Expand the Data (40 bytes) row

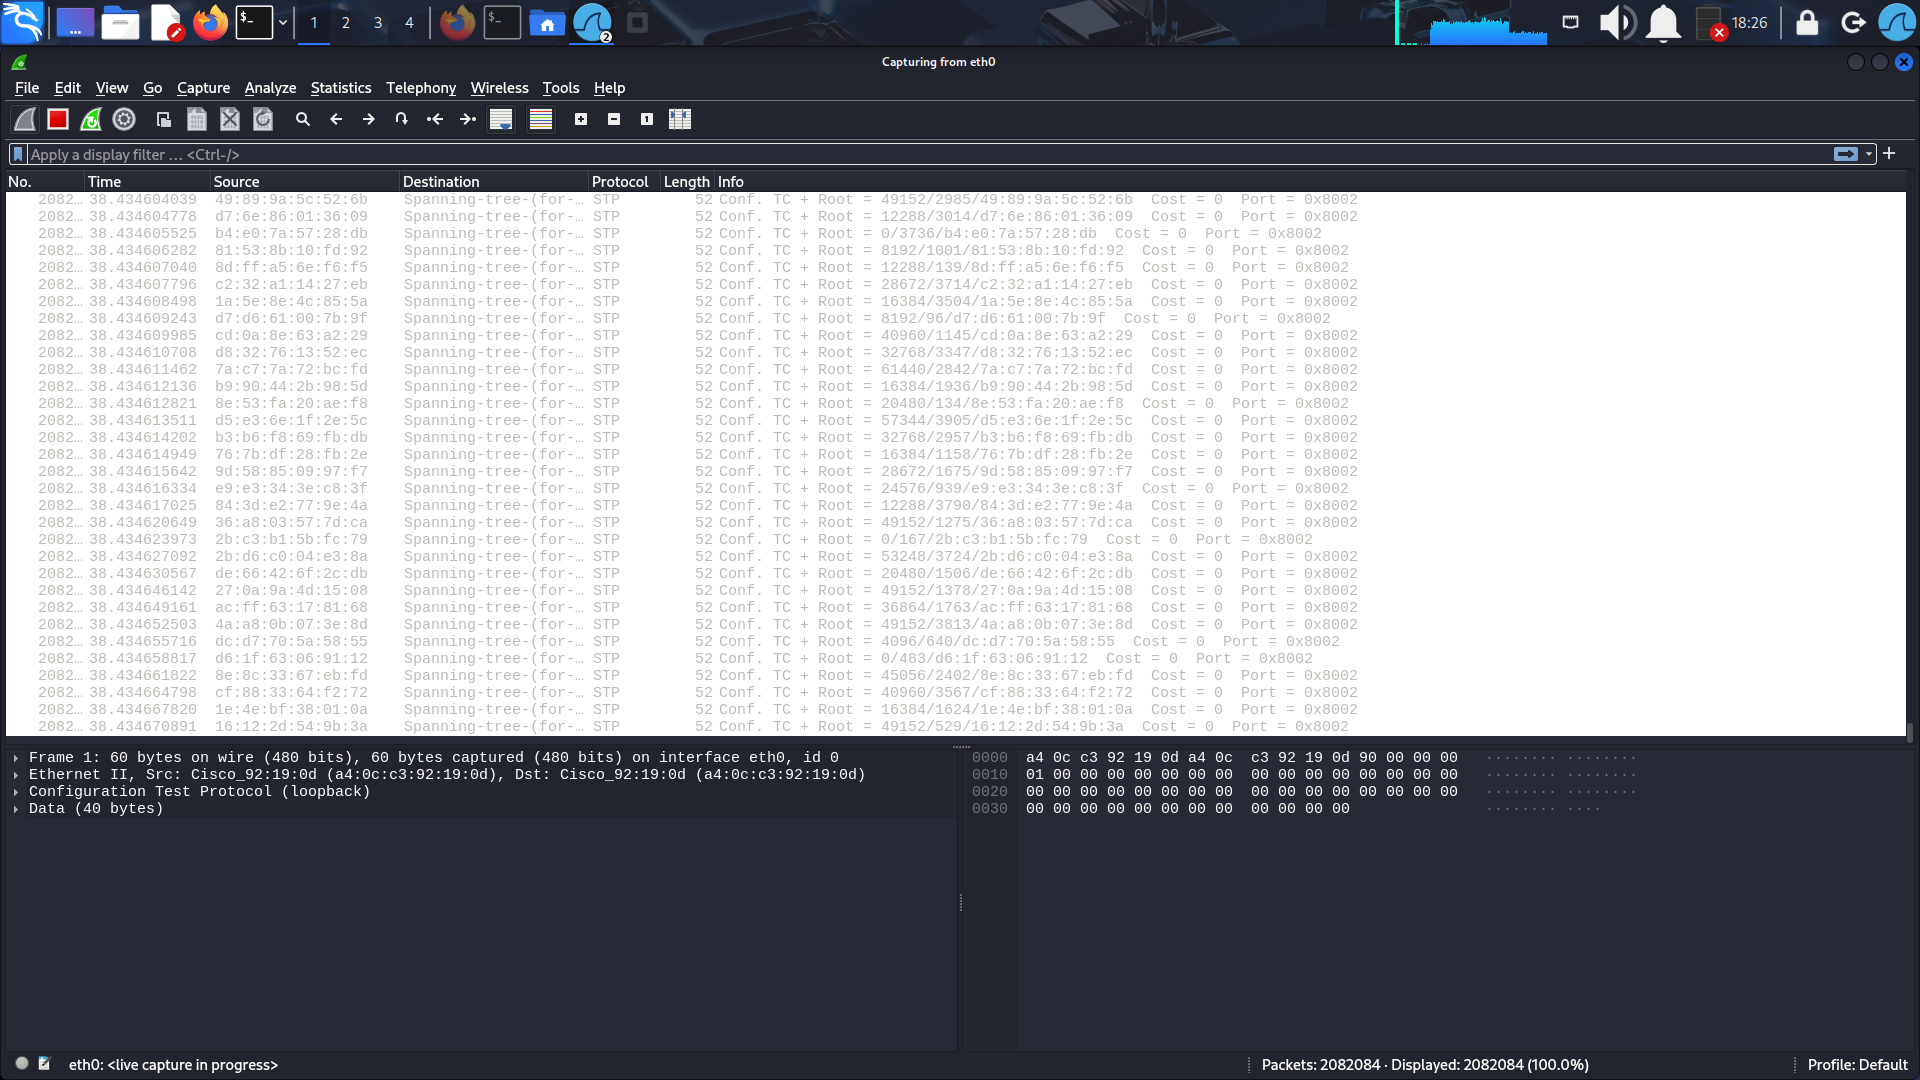[x=16, y=809]
